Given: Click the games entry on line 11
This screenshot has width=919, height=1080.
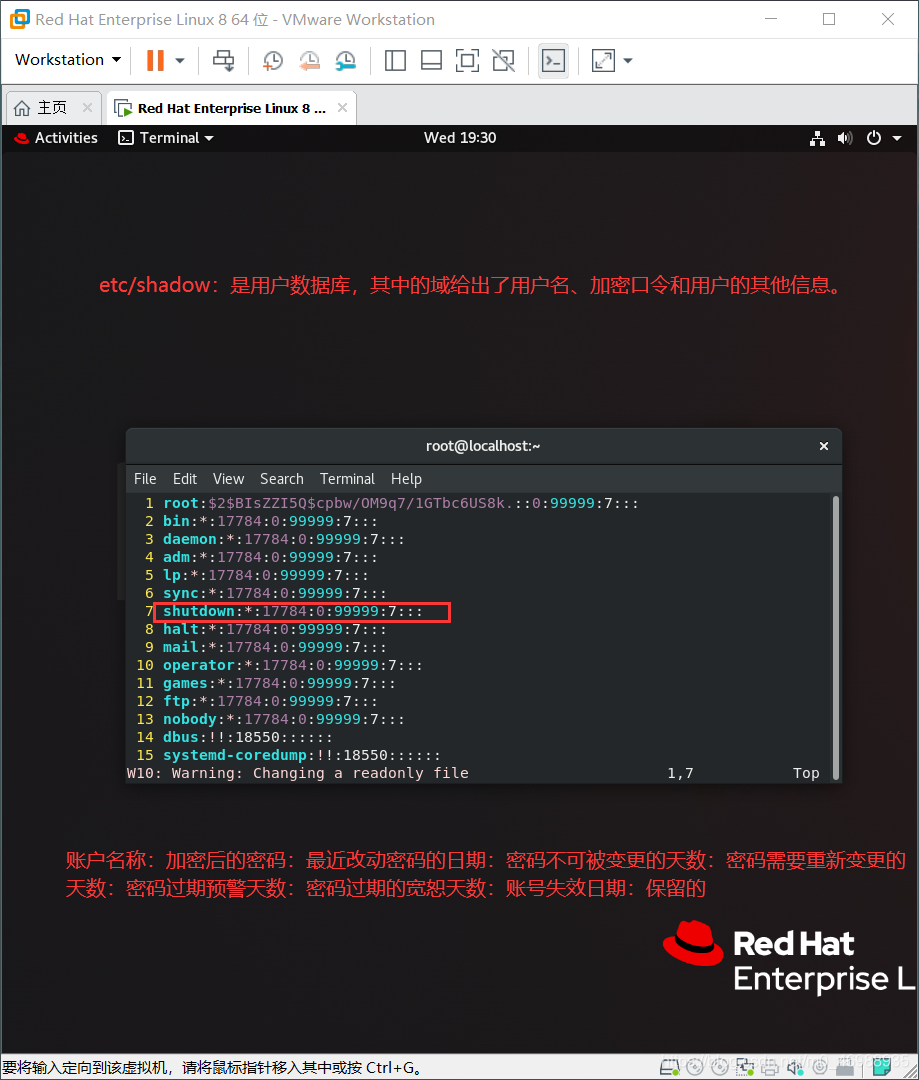Looking at the screenshot, I should pyautogui.click(x=279, y=683).
